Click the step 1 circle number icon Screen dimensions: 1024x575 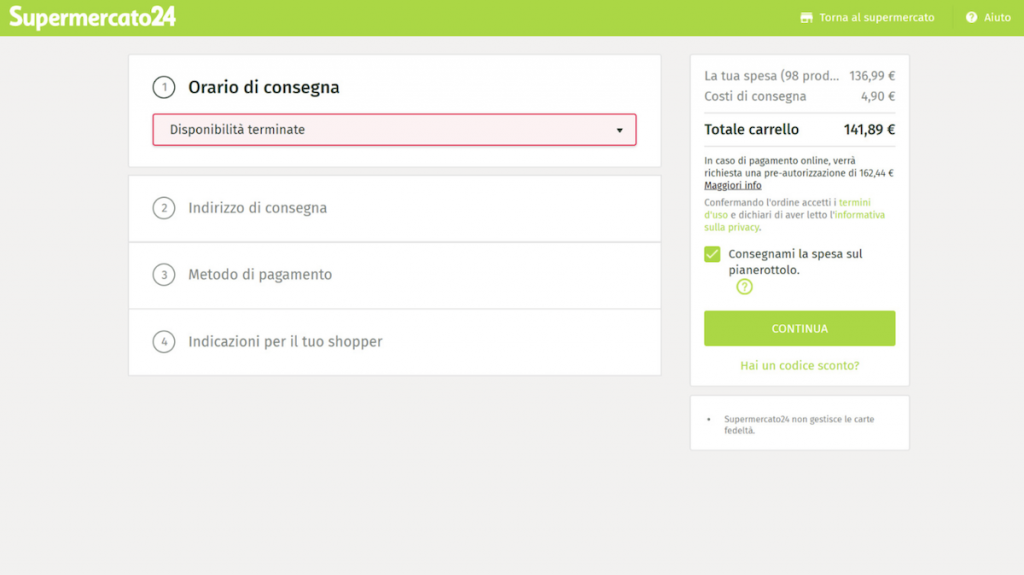(x=164, y=87)
